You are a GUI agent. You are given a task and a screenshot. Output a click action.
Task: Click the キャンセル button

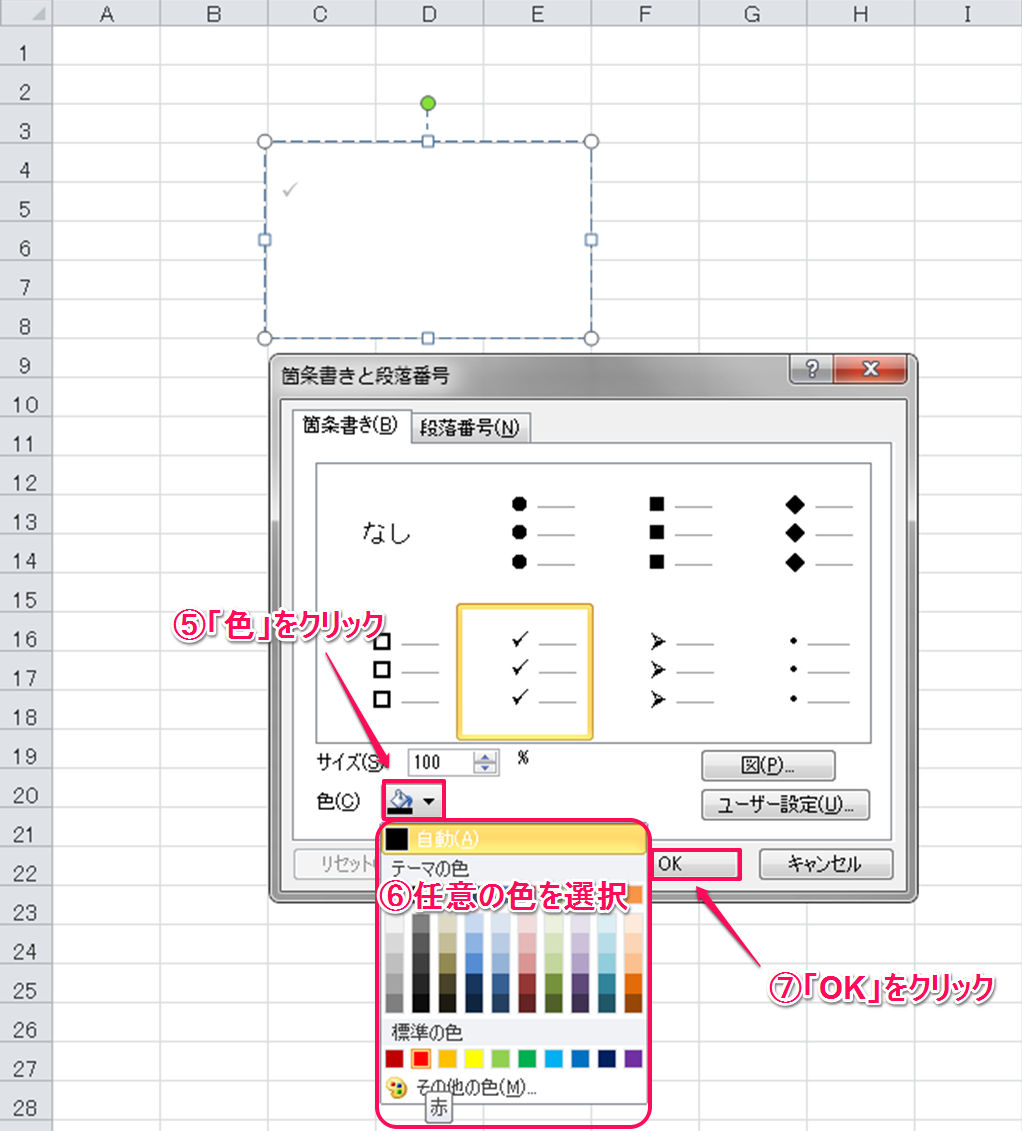[825, 865]
